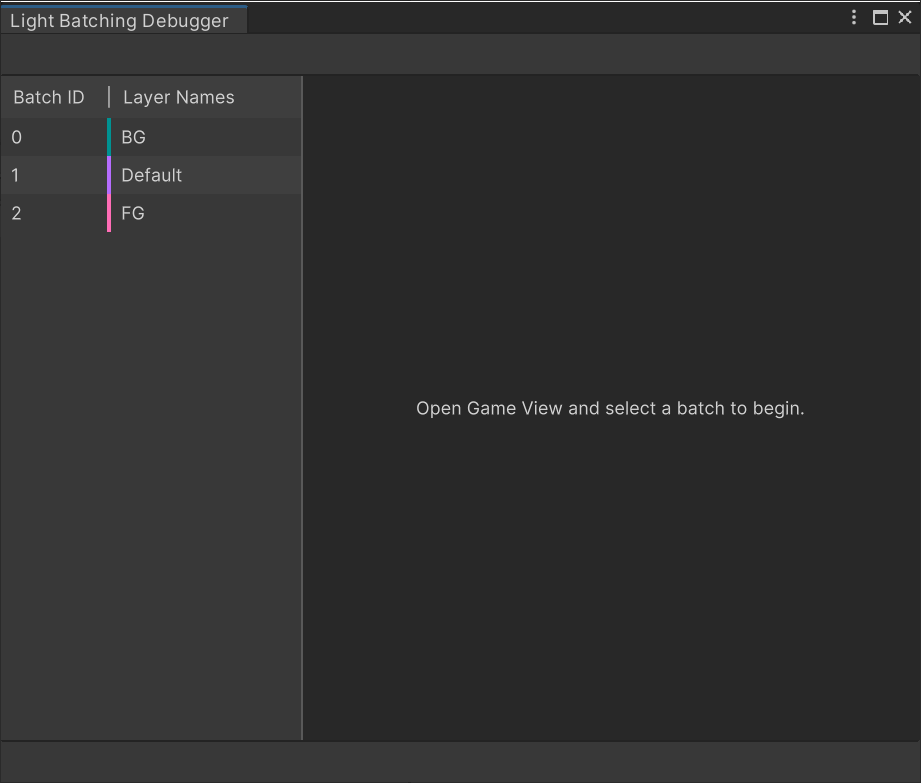
Task: Click the divider between batch list and detail panel
Action: point(301,400)
